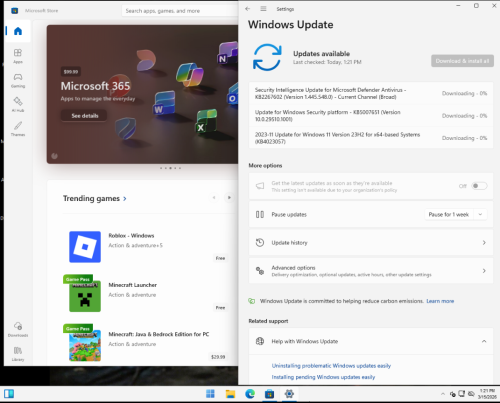Viewport: 500px width, 403px height.
Task: Click Minecraft: Java & Bedrock Edition title
Action: point(159,334)
